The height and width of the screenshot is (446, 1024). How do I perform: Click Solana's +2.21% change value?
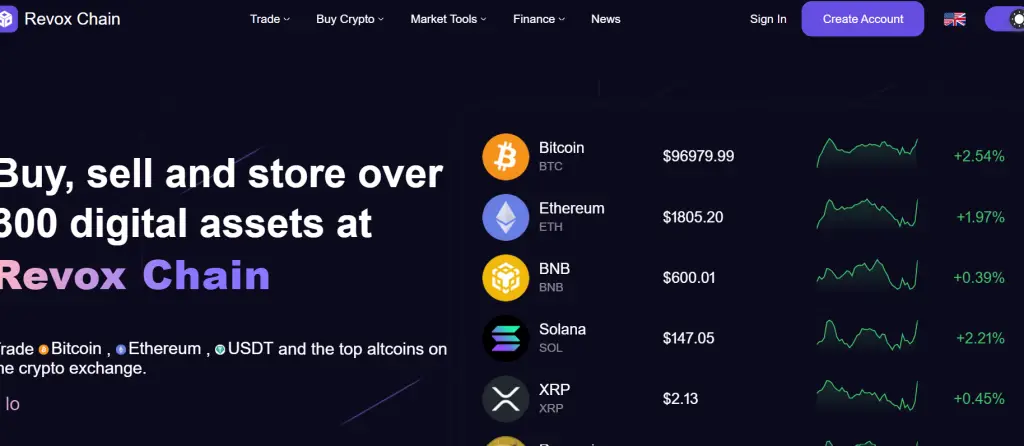pyautogui.click(x=978, y=338)
